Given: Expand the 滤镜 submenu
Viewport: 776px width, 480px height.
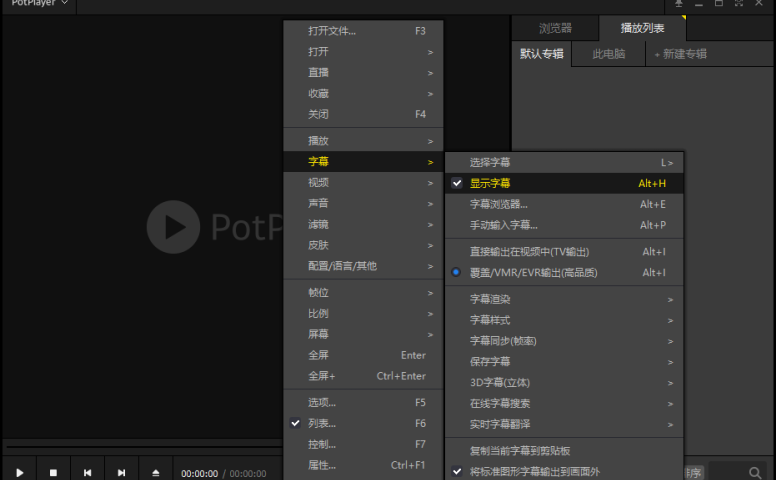Looking at the screenshot, I should click(x=363, y=225).
